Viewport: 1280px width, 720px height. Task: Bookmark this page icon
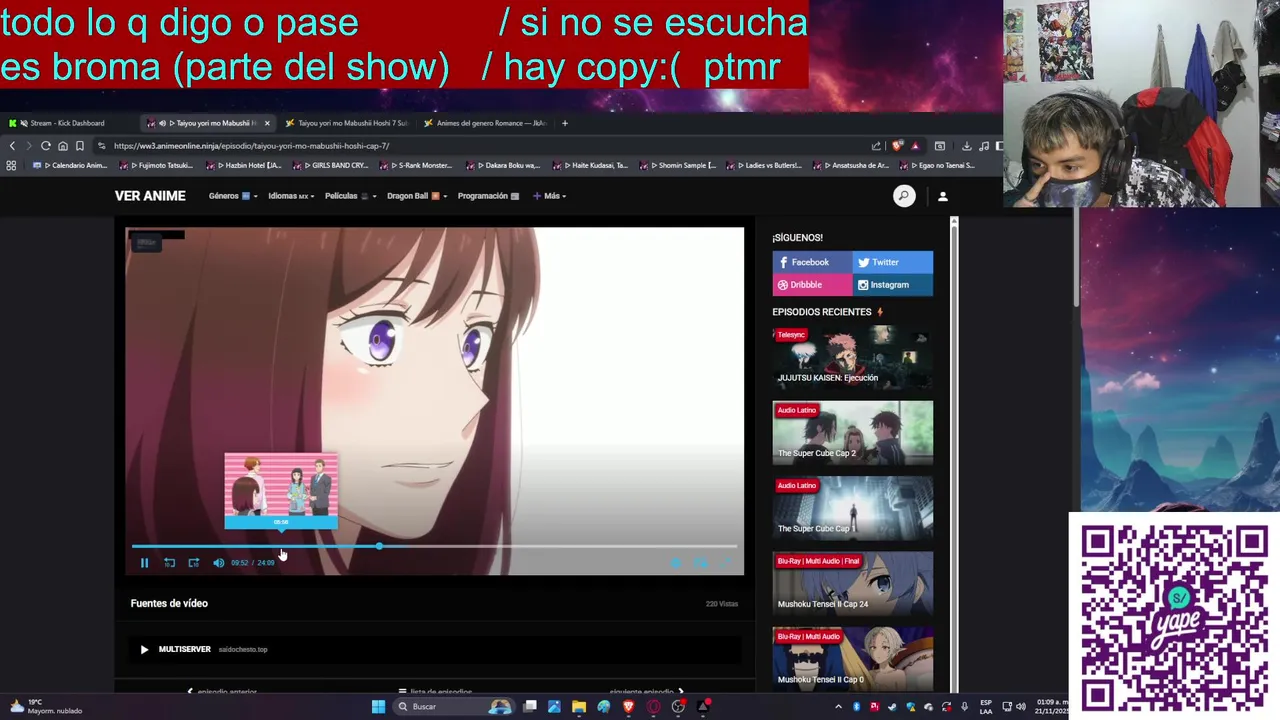pyautogui.click(x=79, y=146)
